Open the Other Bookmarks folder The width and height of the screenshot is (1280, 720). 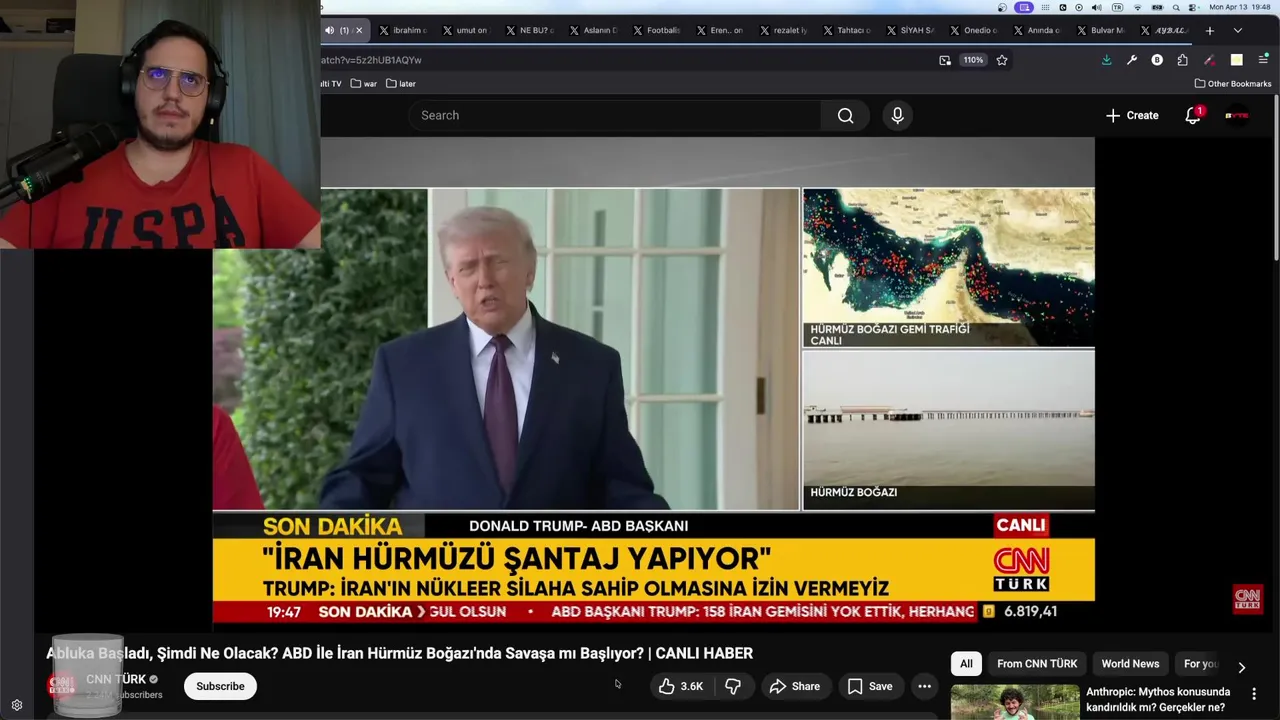[x=1232, y=84]
